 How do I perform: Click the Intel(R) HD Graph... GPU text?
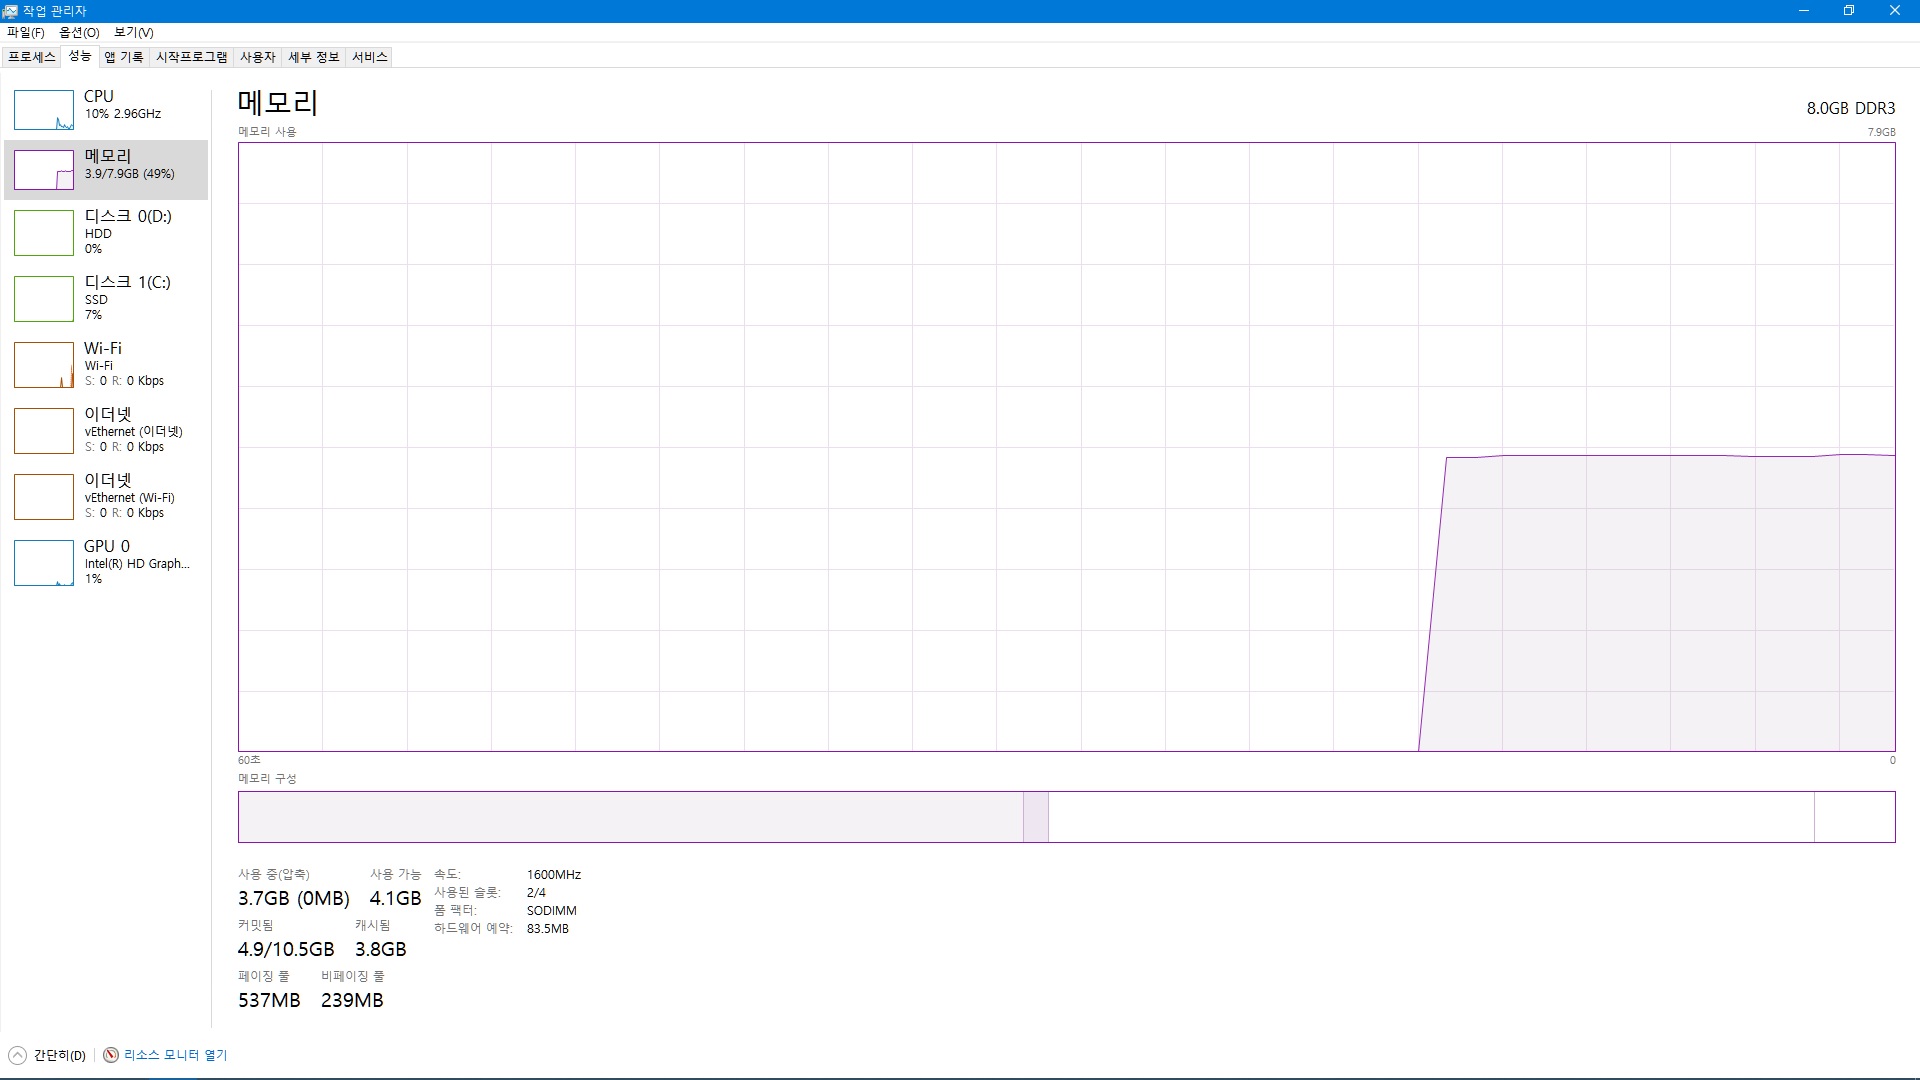tap(137, 564)
